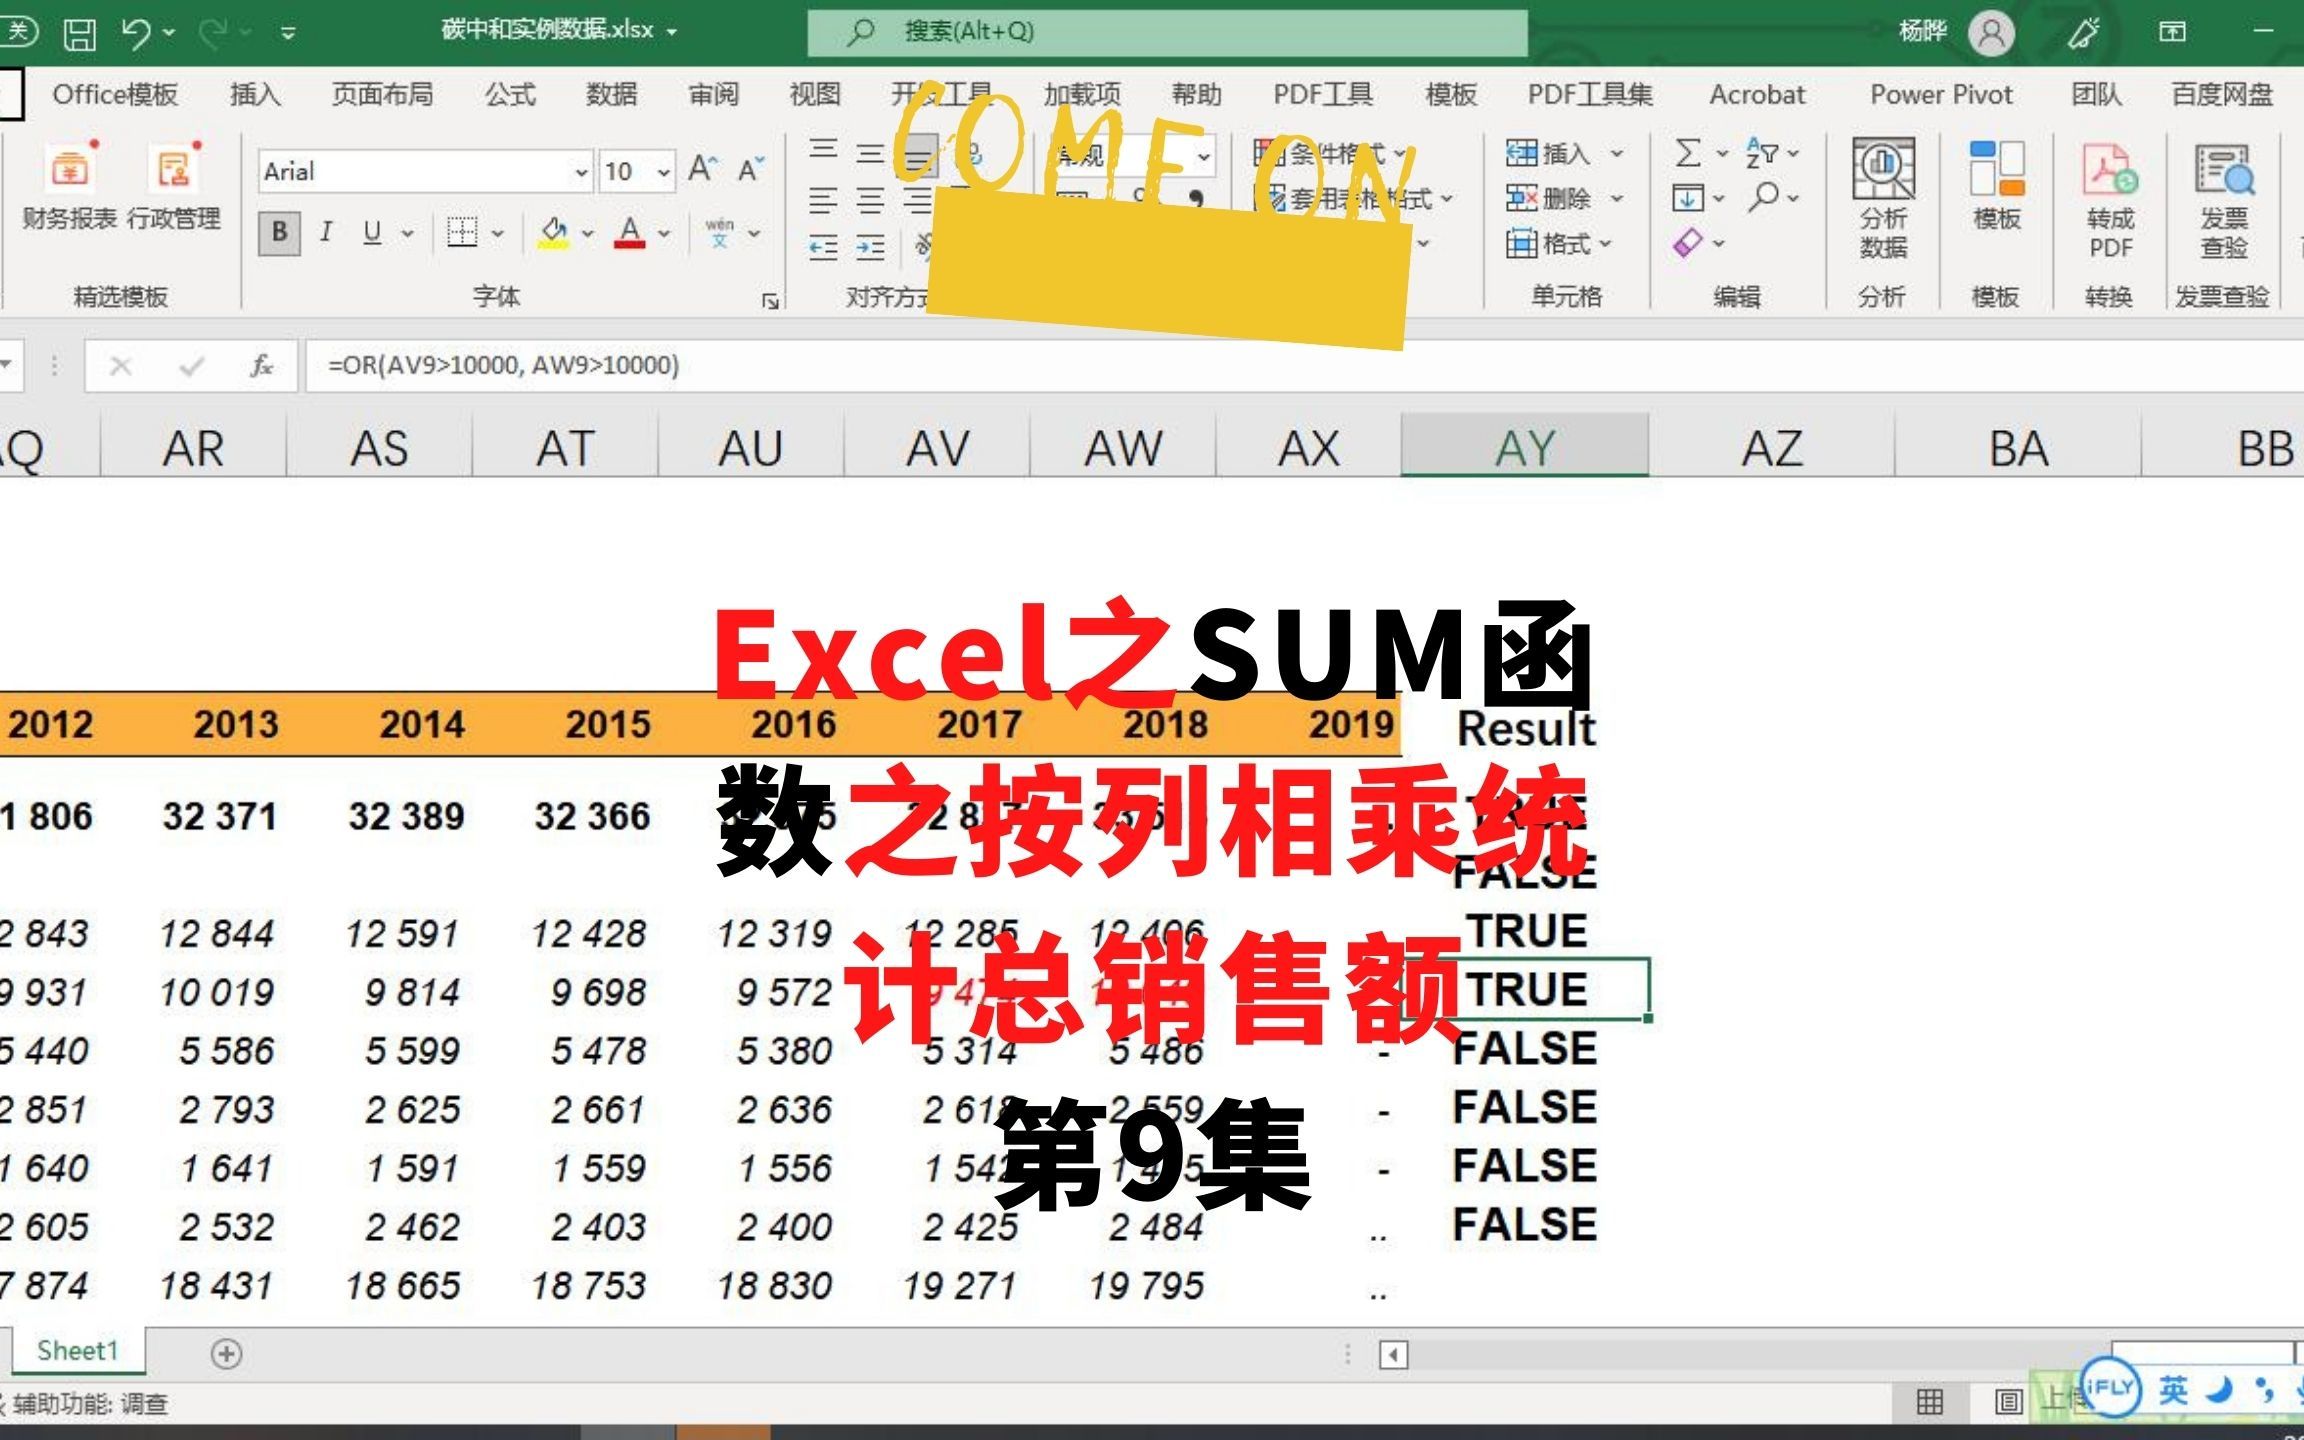2304x1440 pixels.
Task: Click the 分析数据 icon
Action: (x=1883, y=170)
